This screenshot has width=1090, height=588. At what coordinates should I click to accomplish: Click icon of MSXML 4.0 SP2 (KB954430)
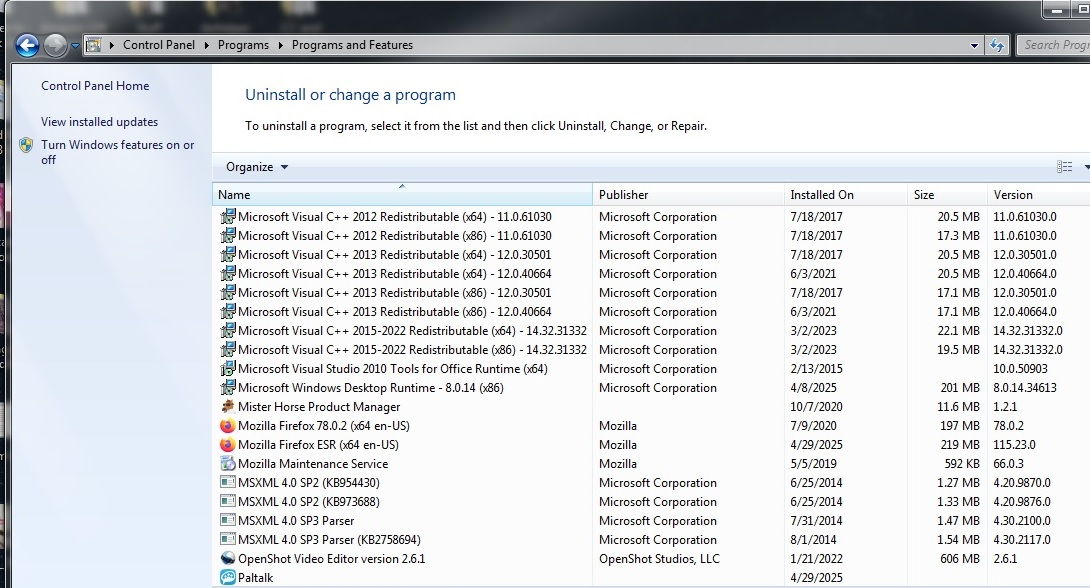(x=227, y=482)
